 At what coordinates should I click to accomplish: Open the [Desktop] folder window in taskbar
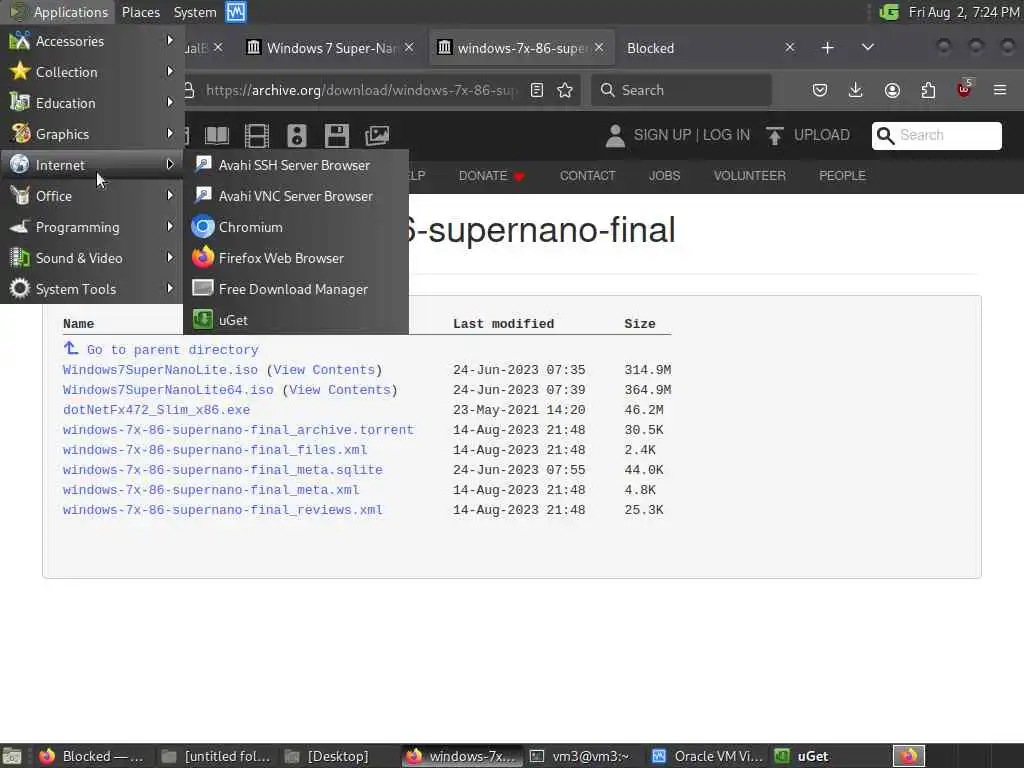pos(339,756)
